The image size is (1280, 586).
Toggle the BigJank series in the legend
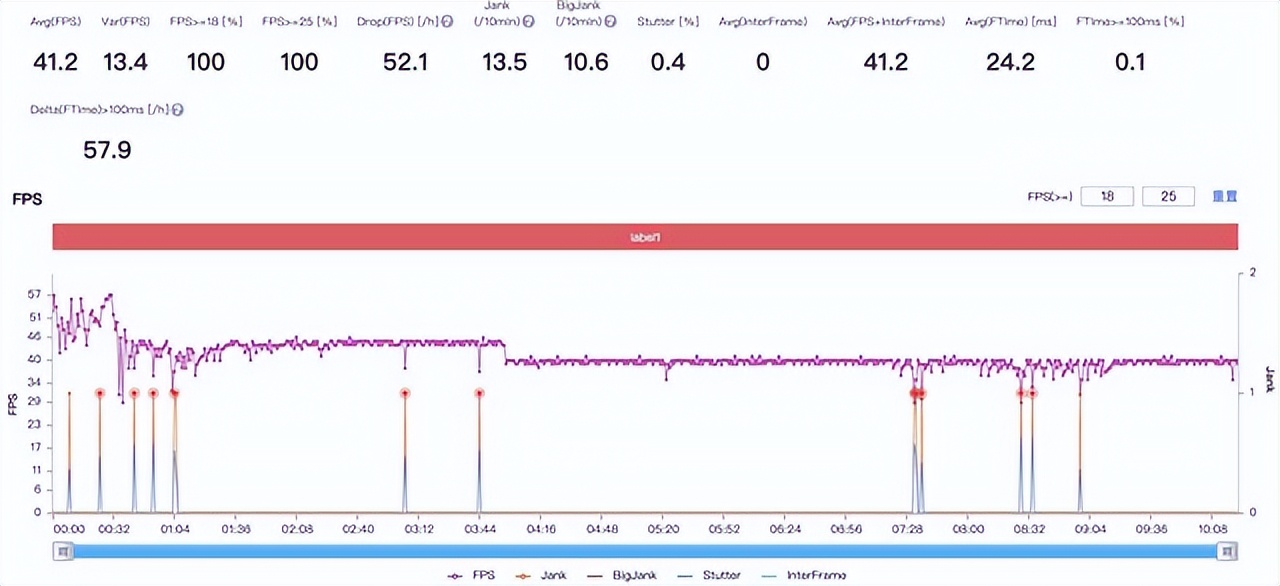(x=634, y=575)
